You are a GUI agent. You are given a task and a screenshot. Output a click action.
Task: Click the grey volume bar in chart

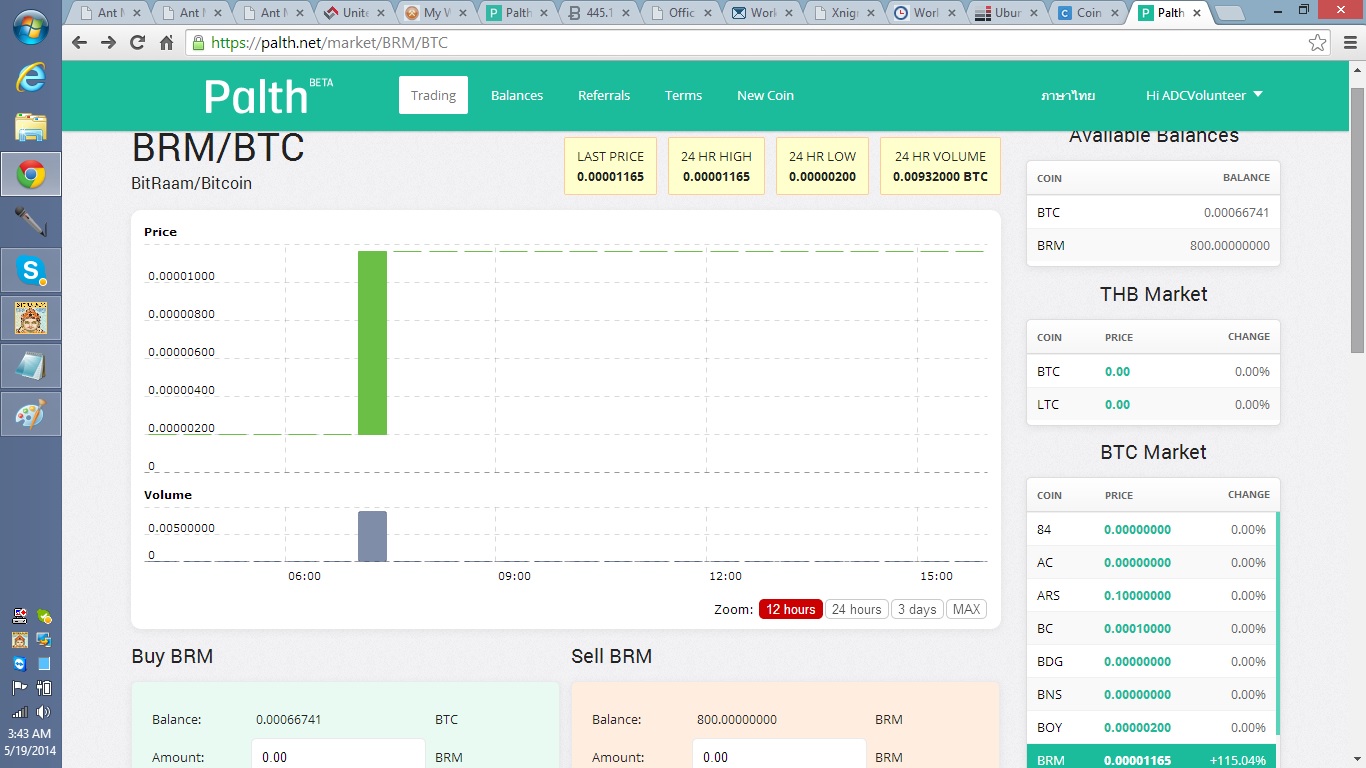[372, 536]
